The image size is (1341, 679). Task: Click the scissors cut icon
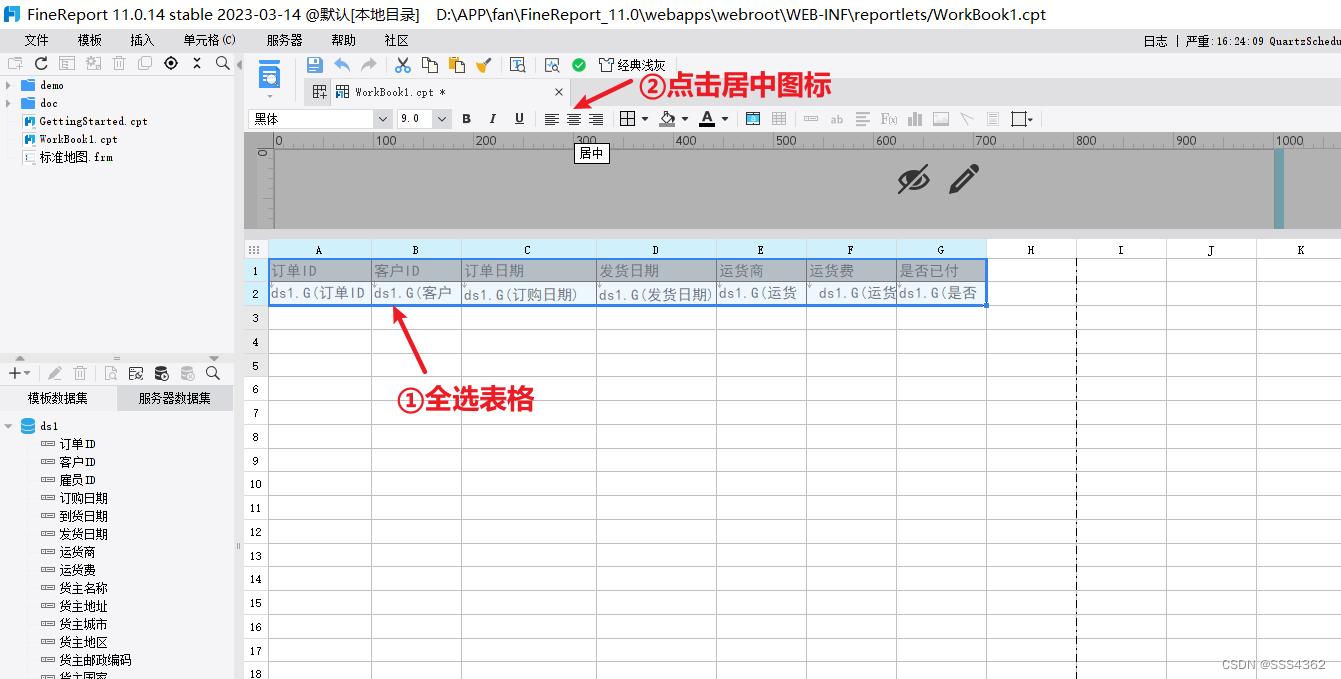(x=403, y=65)
